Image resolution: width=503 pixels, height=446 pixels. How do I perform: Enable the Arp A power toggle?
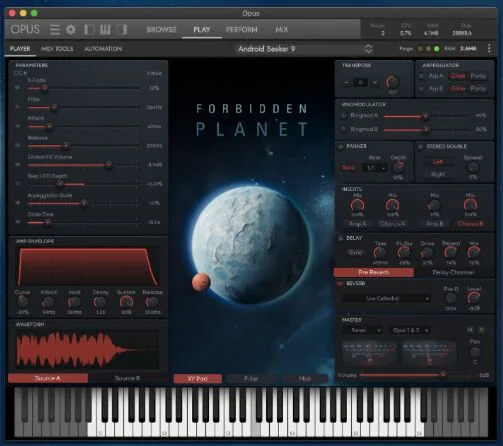point(421,76)
